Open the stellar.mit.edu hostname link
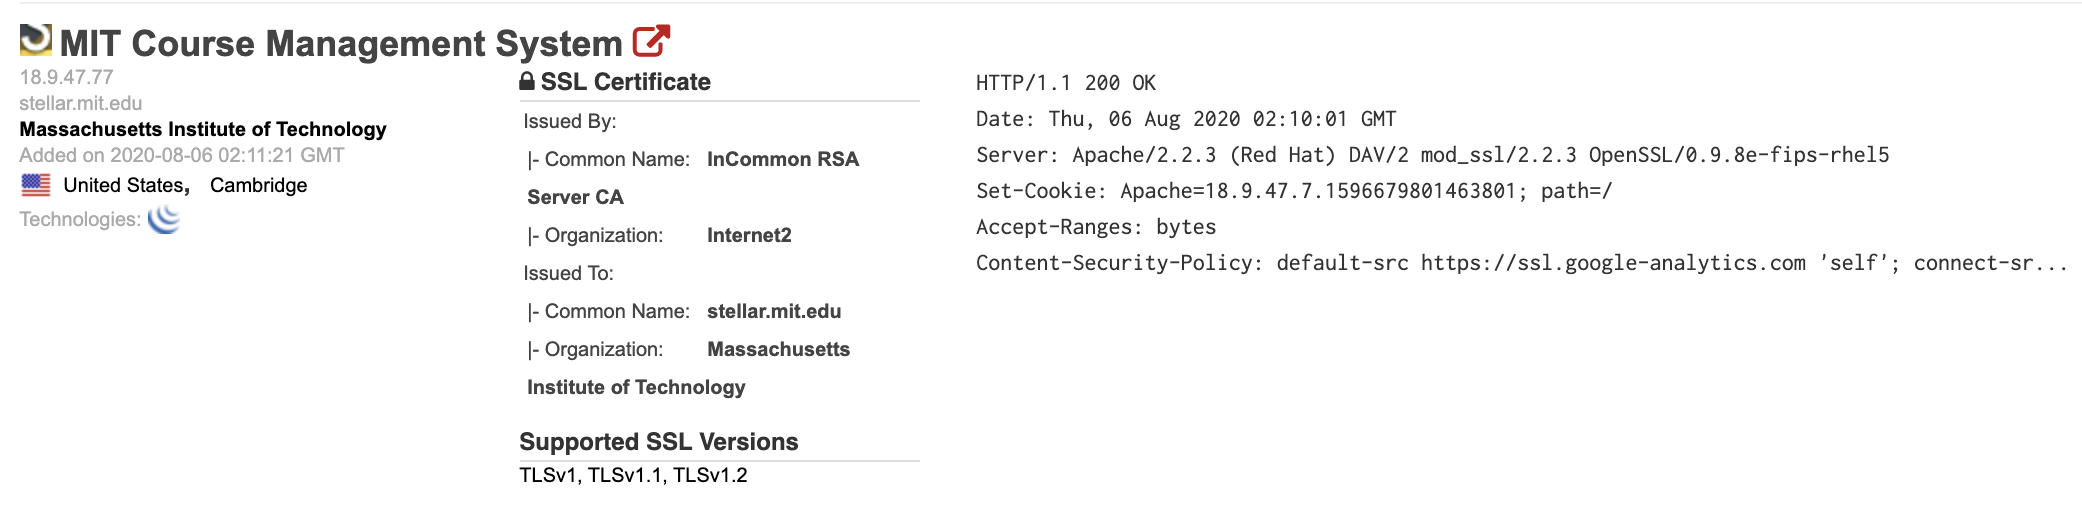 coord(81,103)
